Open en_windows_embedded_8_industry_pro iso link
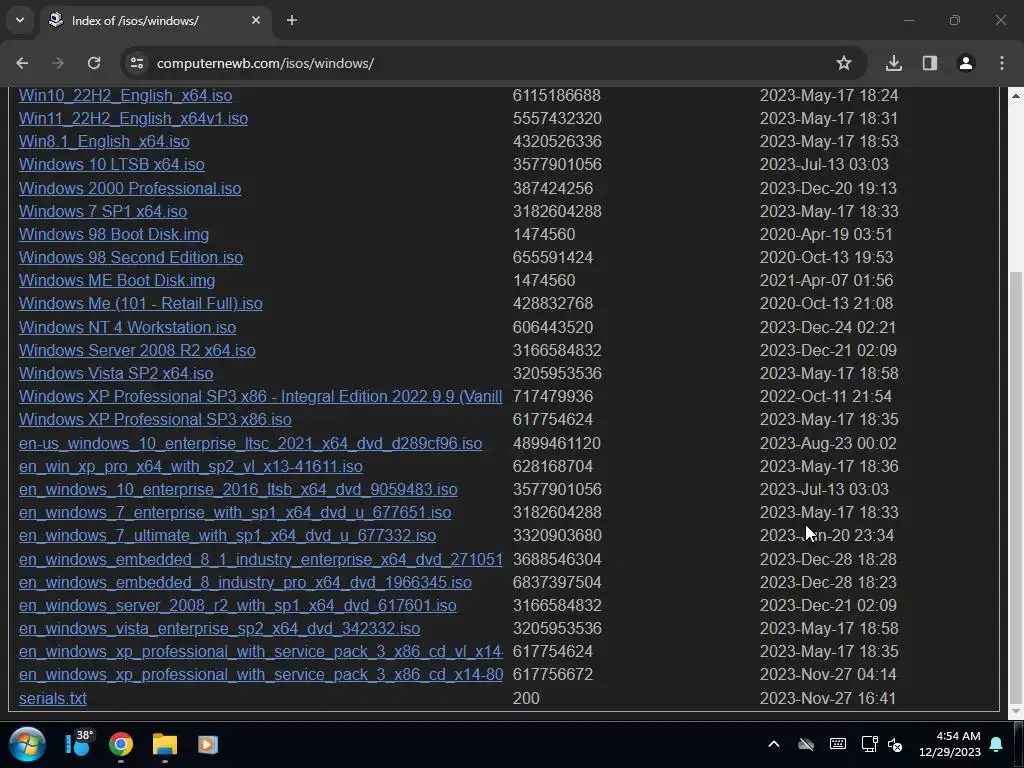The image size is (1024, 768). click(x=245, y=582)
